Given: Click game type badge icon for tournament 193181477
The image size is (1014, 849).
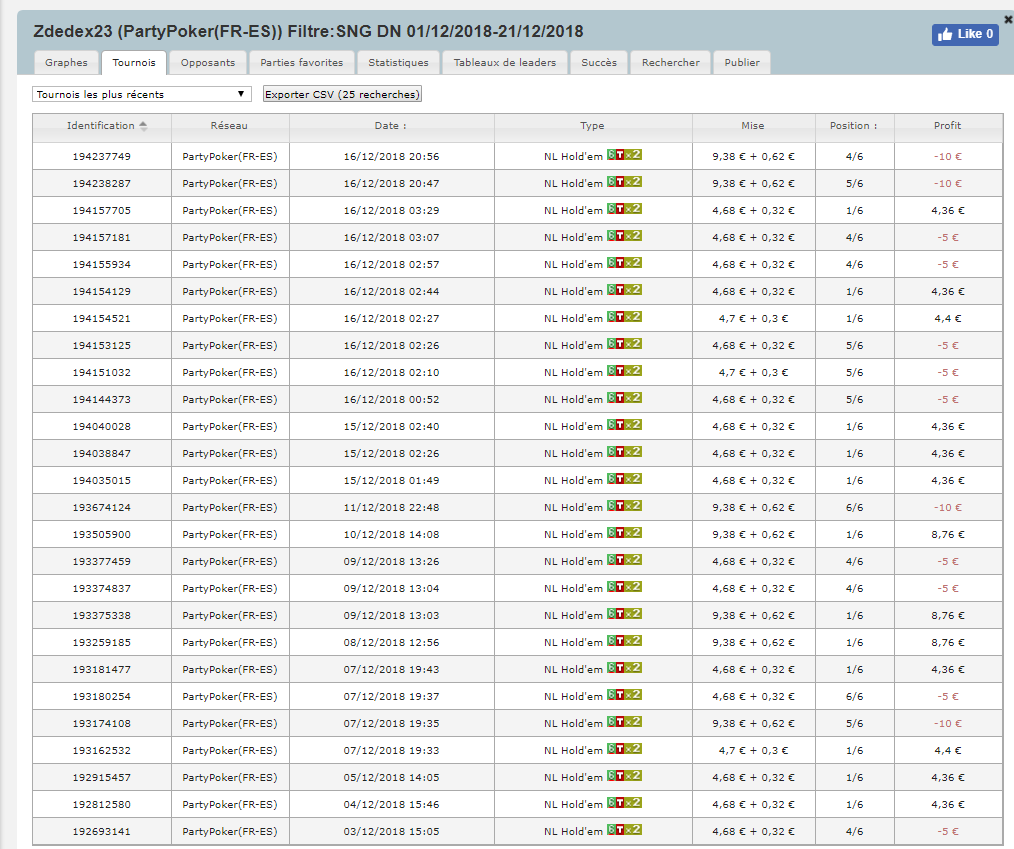Looking at the screenshot, I should (x=624, y=669).
